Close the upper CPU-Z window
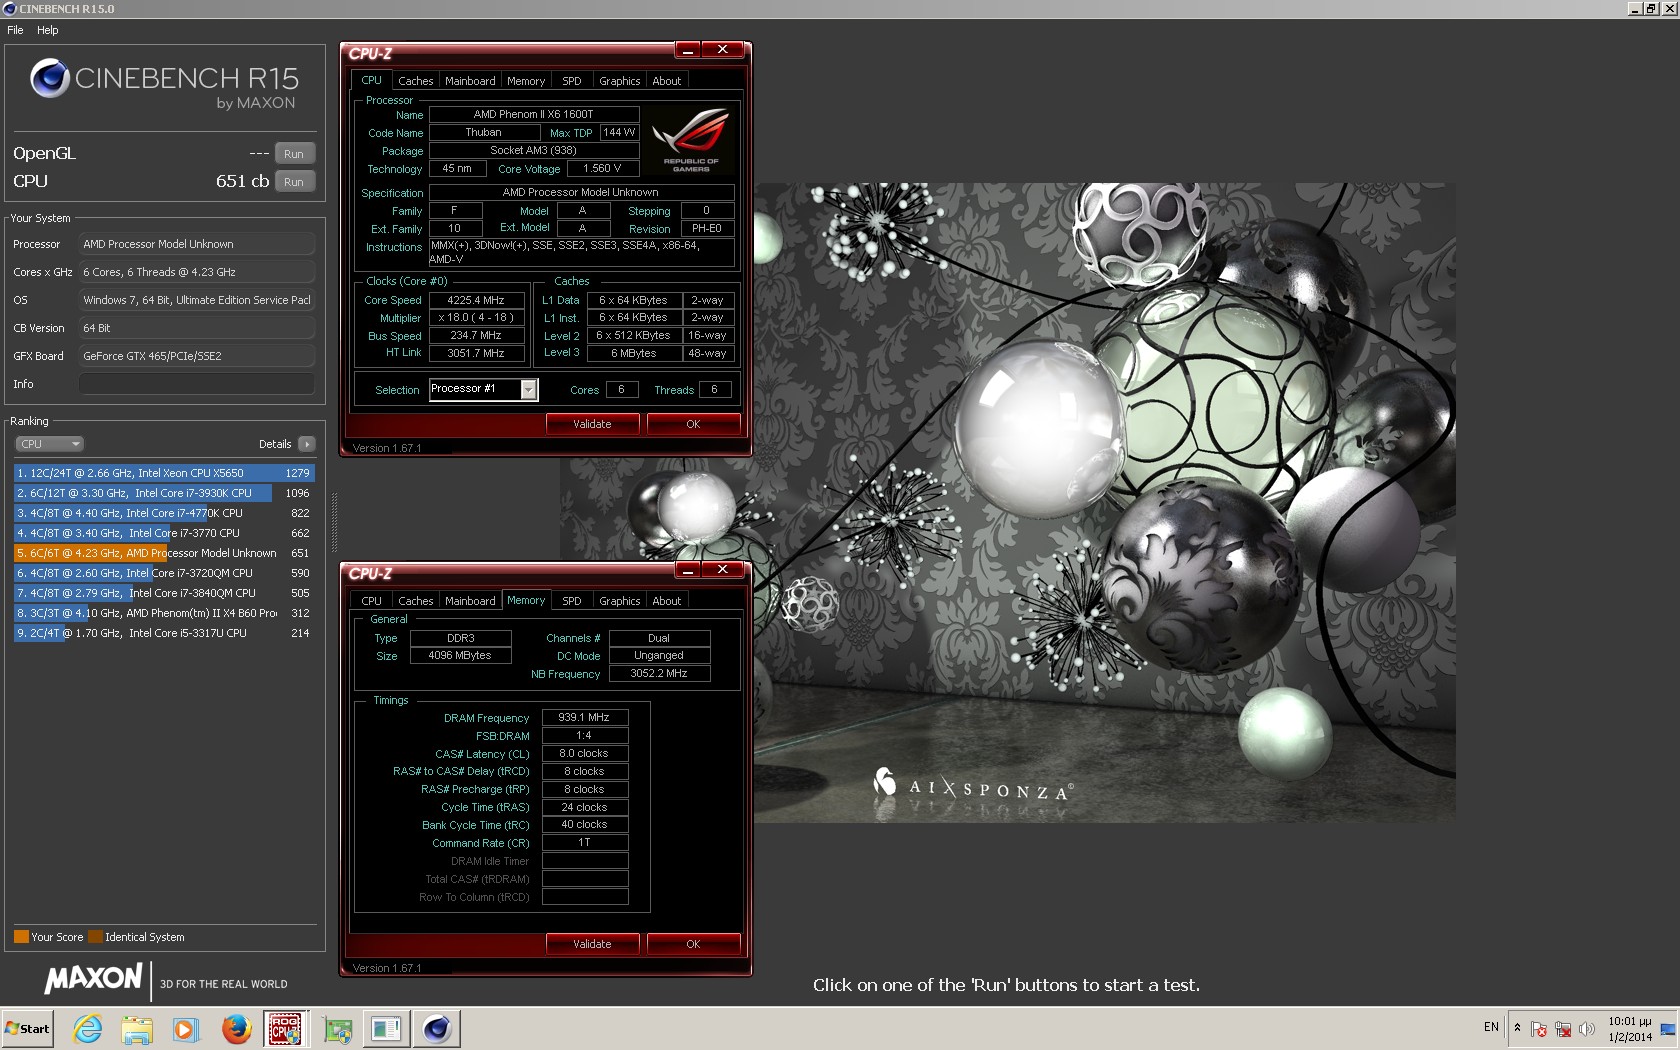This screenshot has width=1680, height=1050. tap(722, 50)
